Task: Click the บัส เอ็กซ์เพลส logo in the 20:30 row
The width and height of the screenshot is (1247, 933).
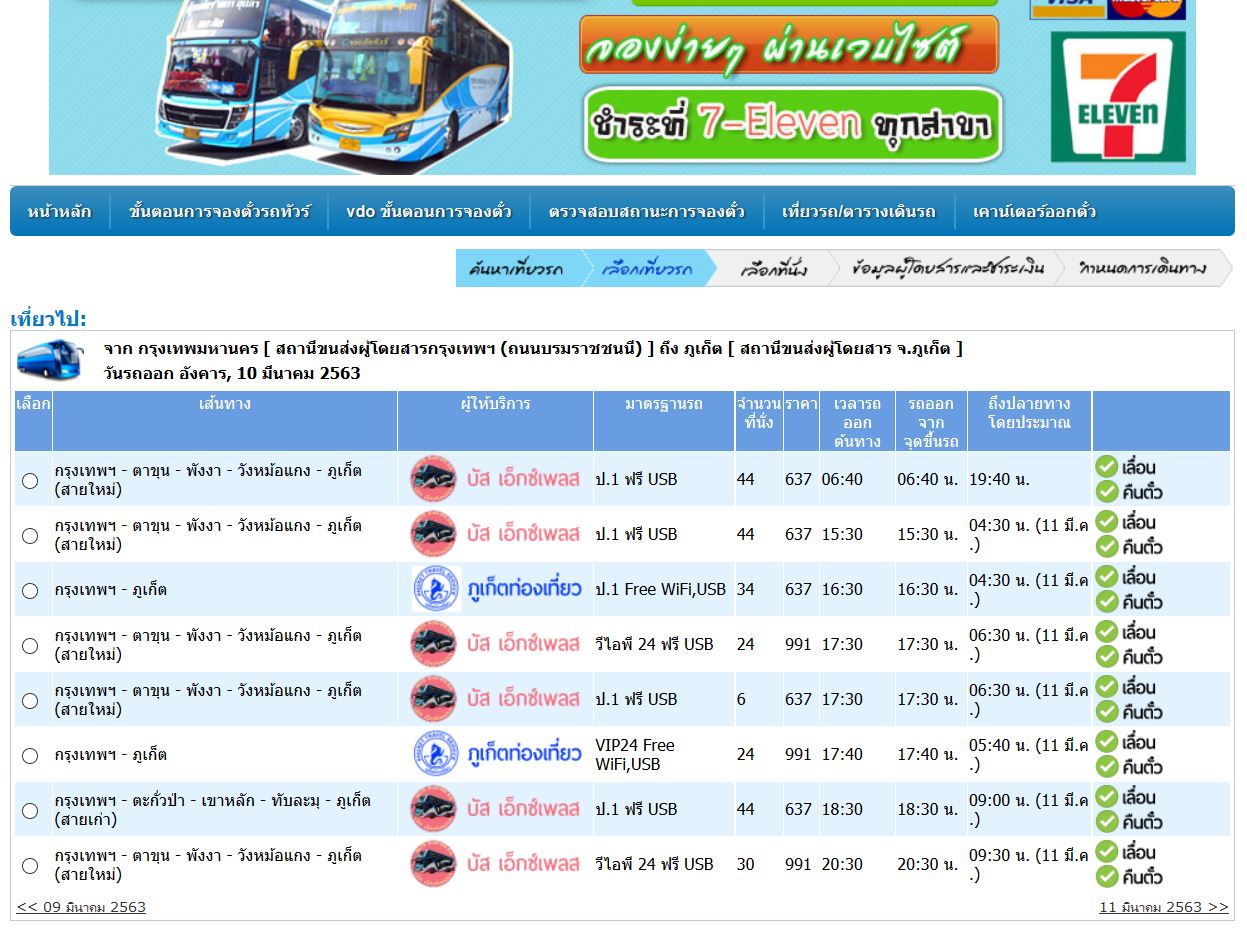Action: pos(495,864)
